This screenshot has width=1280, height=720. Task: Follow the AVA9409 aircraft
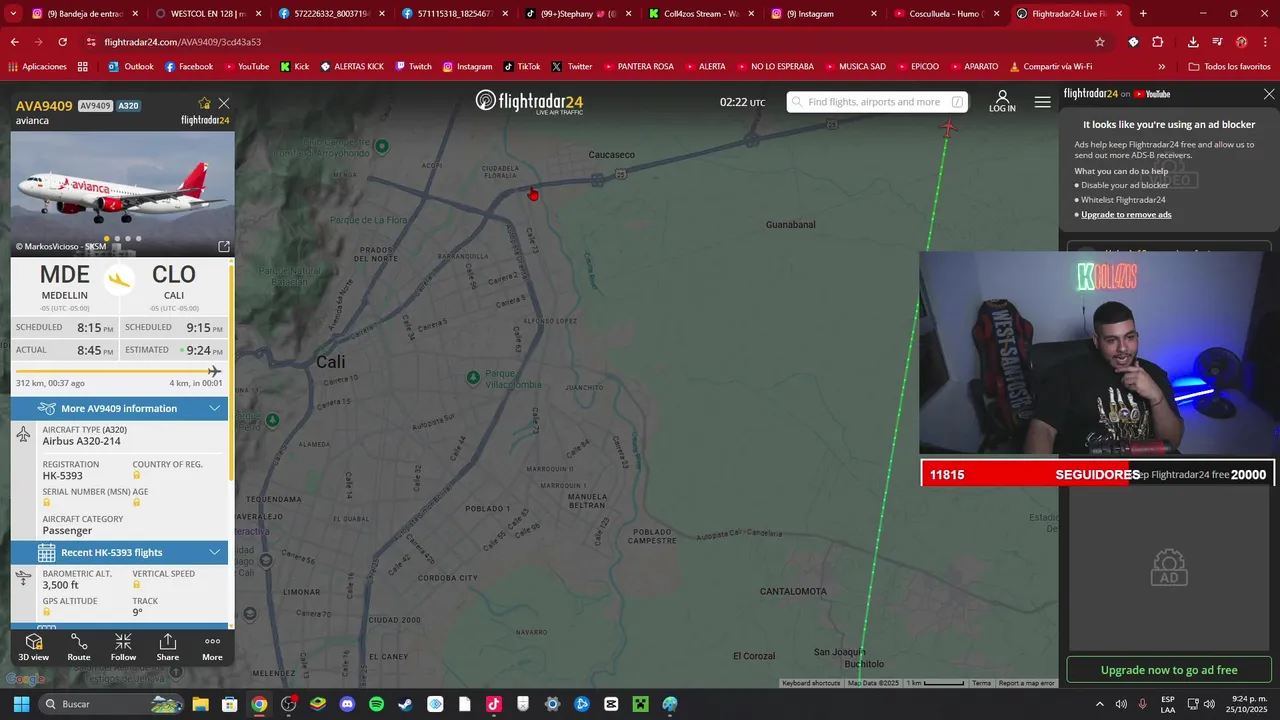coord(123,647)
